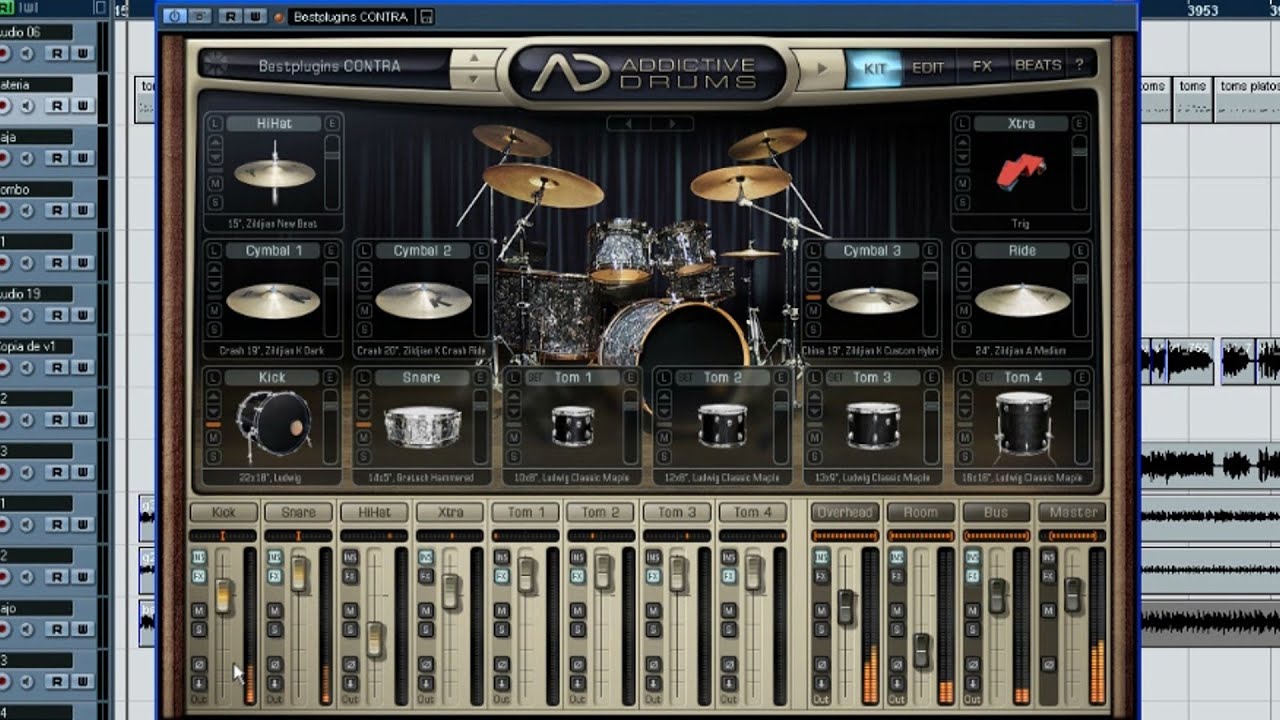Screen dimensions: 1280x720
Task: Select the Master mixer channel label
Action: coord(1072,512)
